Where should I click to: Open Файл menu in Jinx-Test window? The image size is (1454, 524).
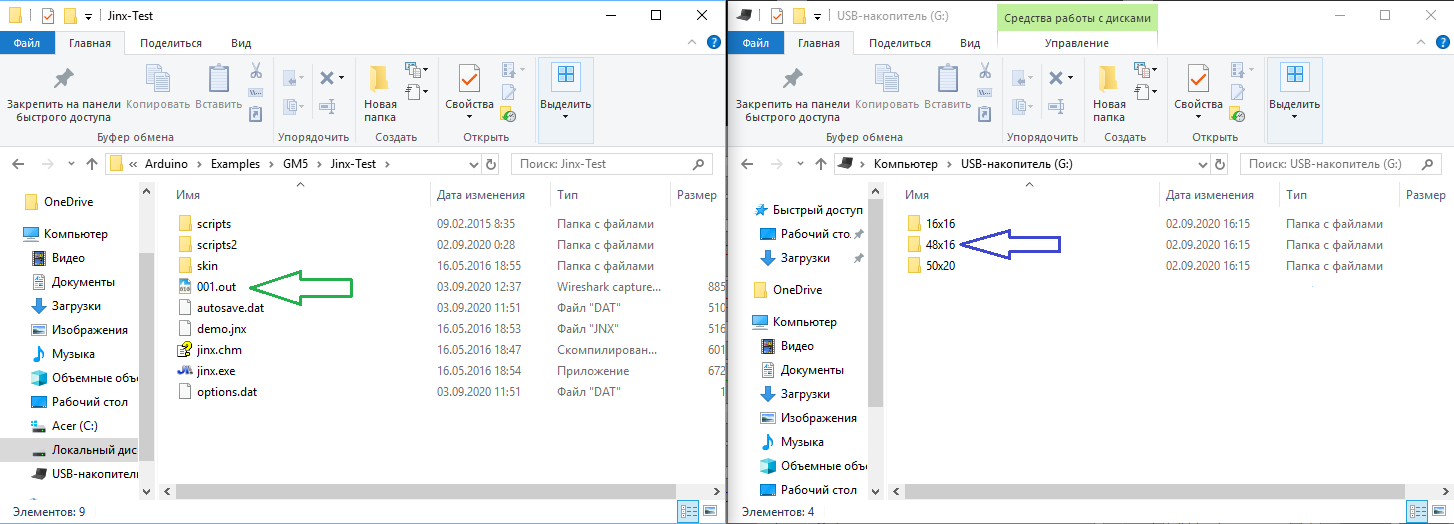click(27, 43)
